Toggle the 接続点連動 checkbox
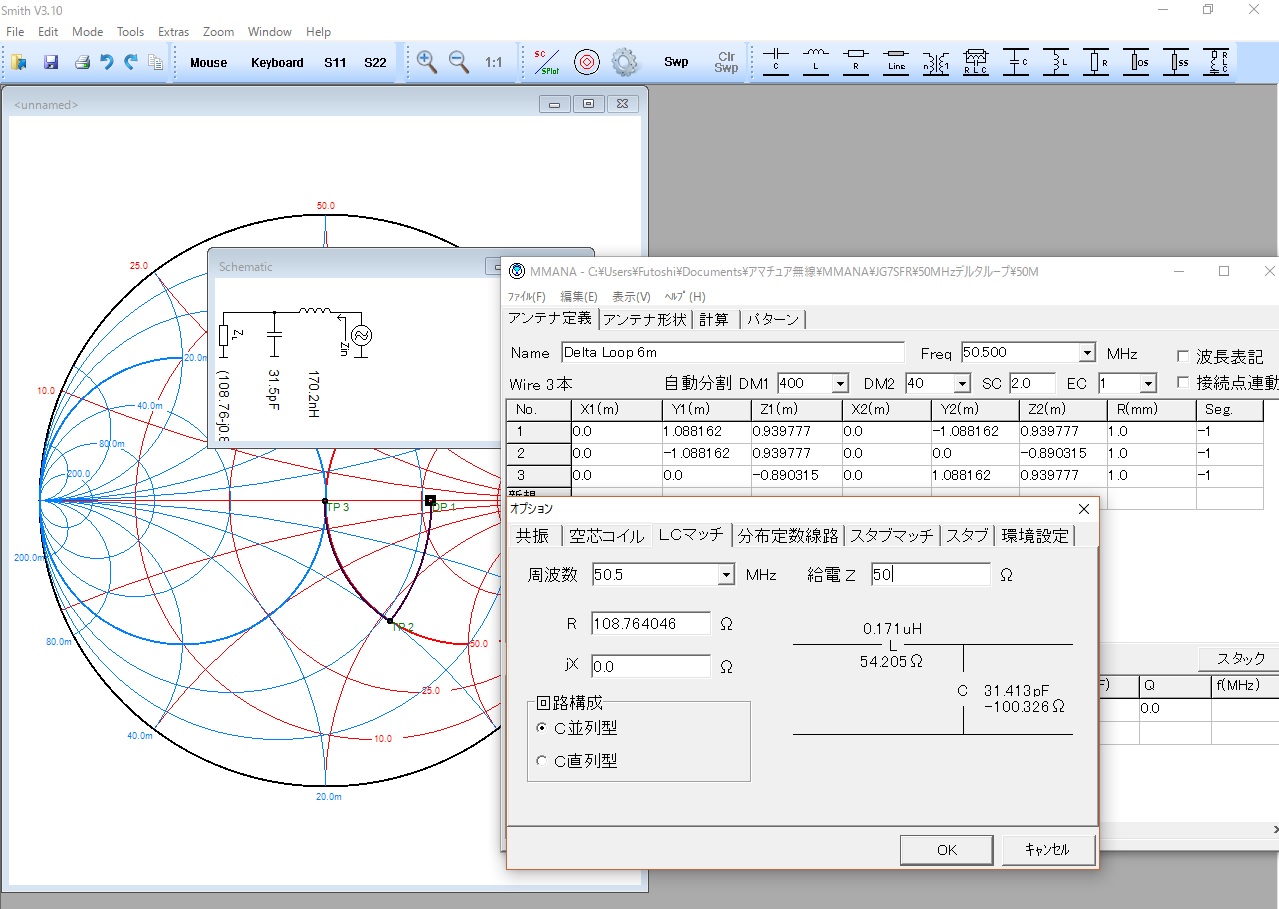The image size is (1279, 909). coord(1183,382)
